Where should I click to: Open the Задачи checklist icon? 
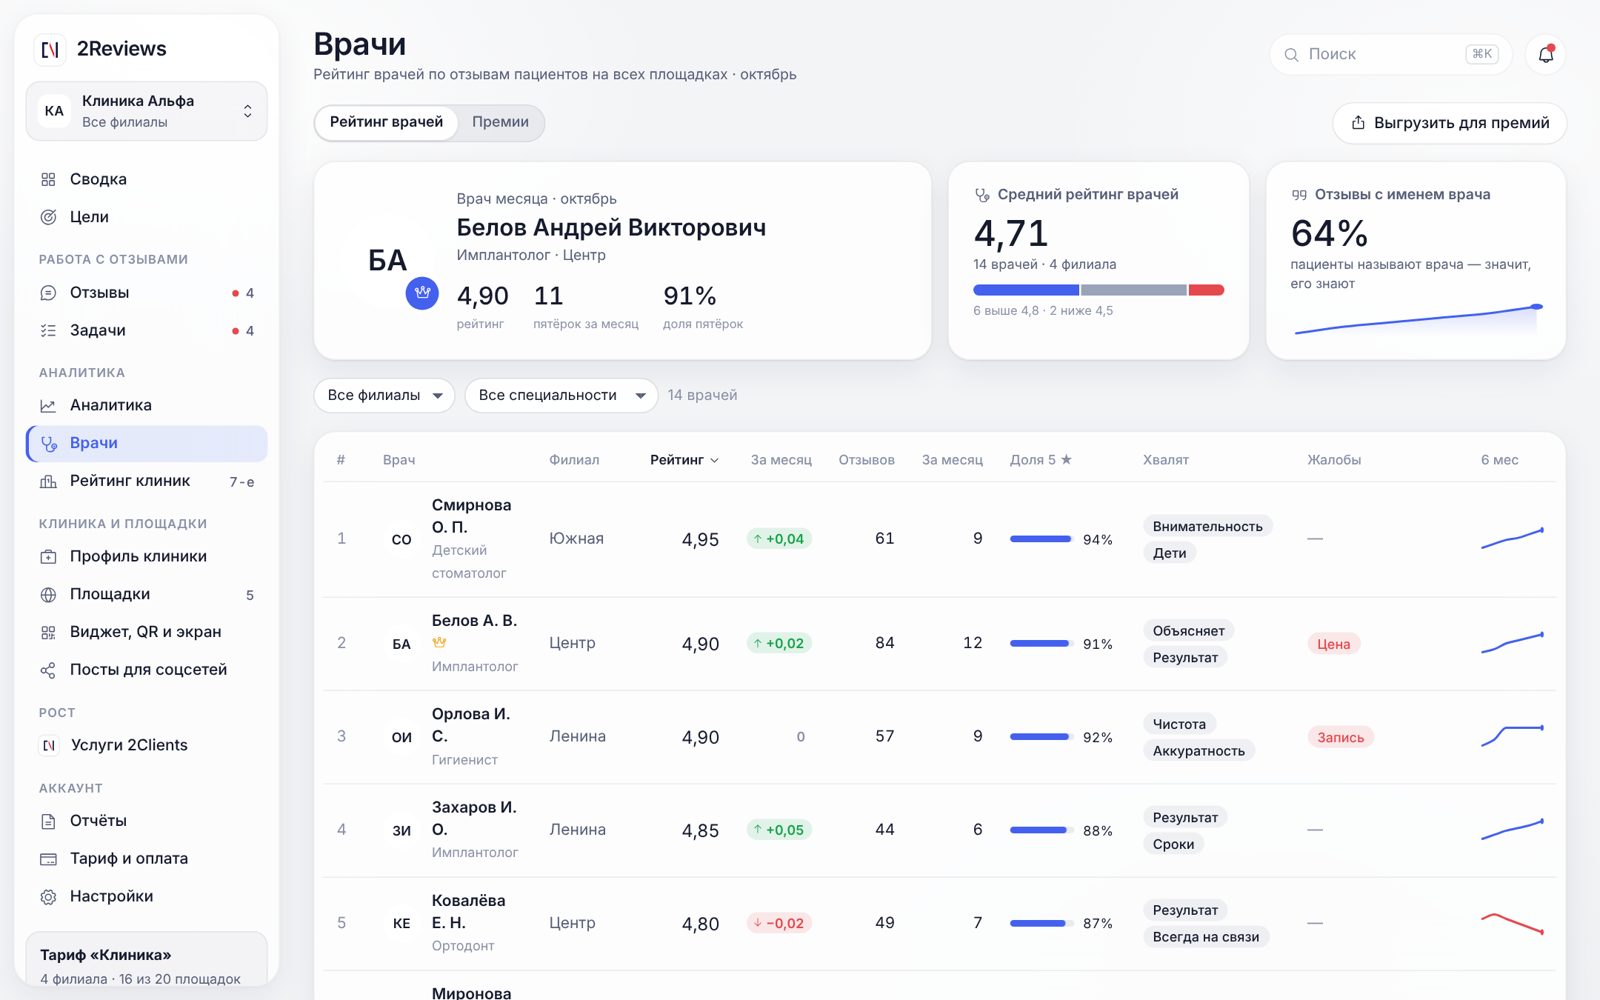click(x=48, y=331)
